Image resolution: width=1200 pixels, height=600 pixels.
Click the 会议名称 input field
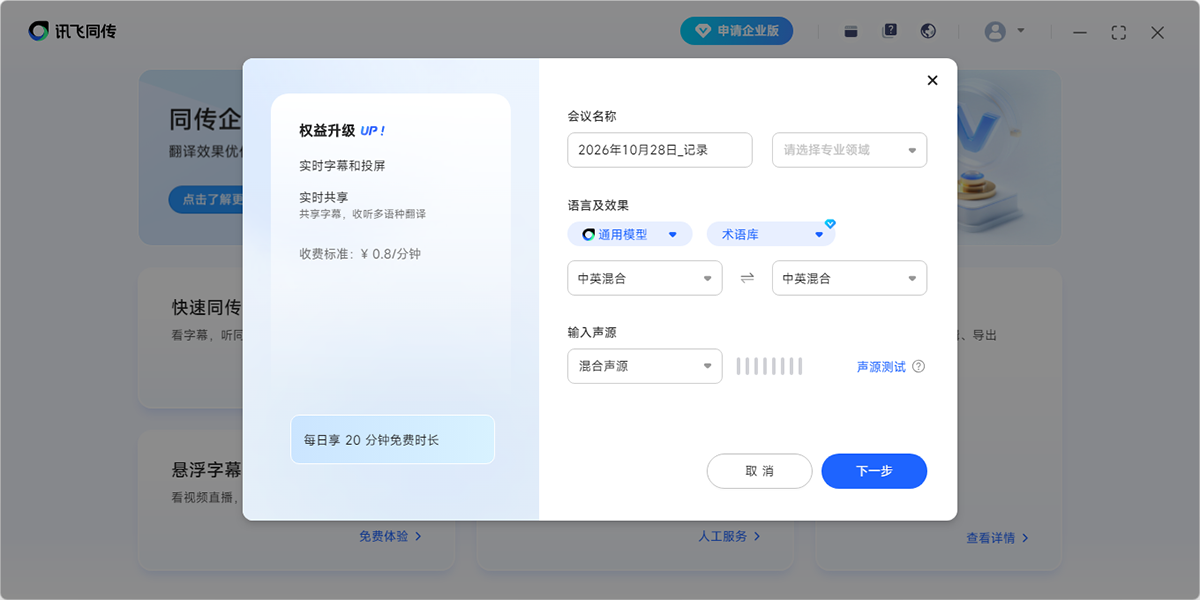point(660,150)
